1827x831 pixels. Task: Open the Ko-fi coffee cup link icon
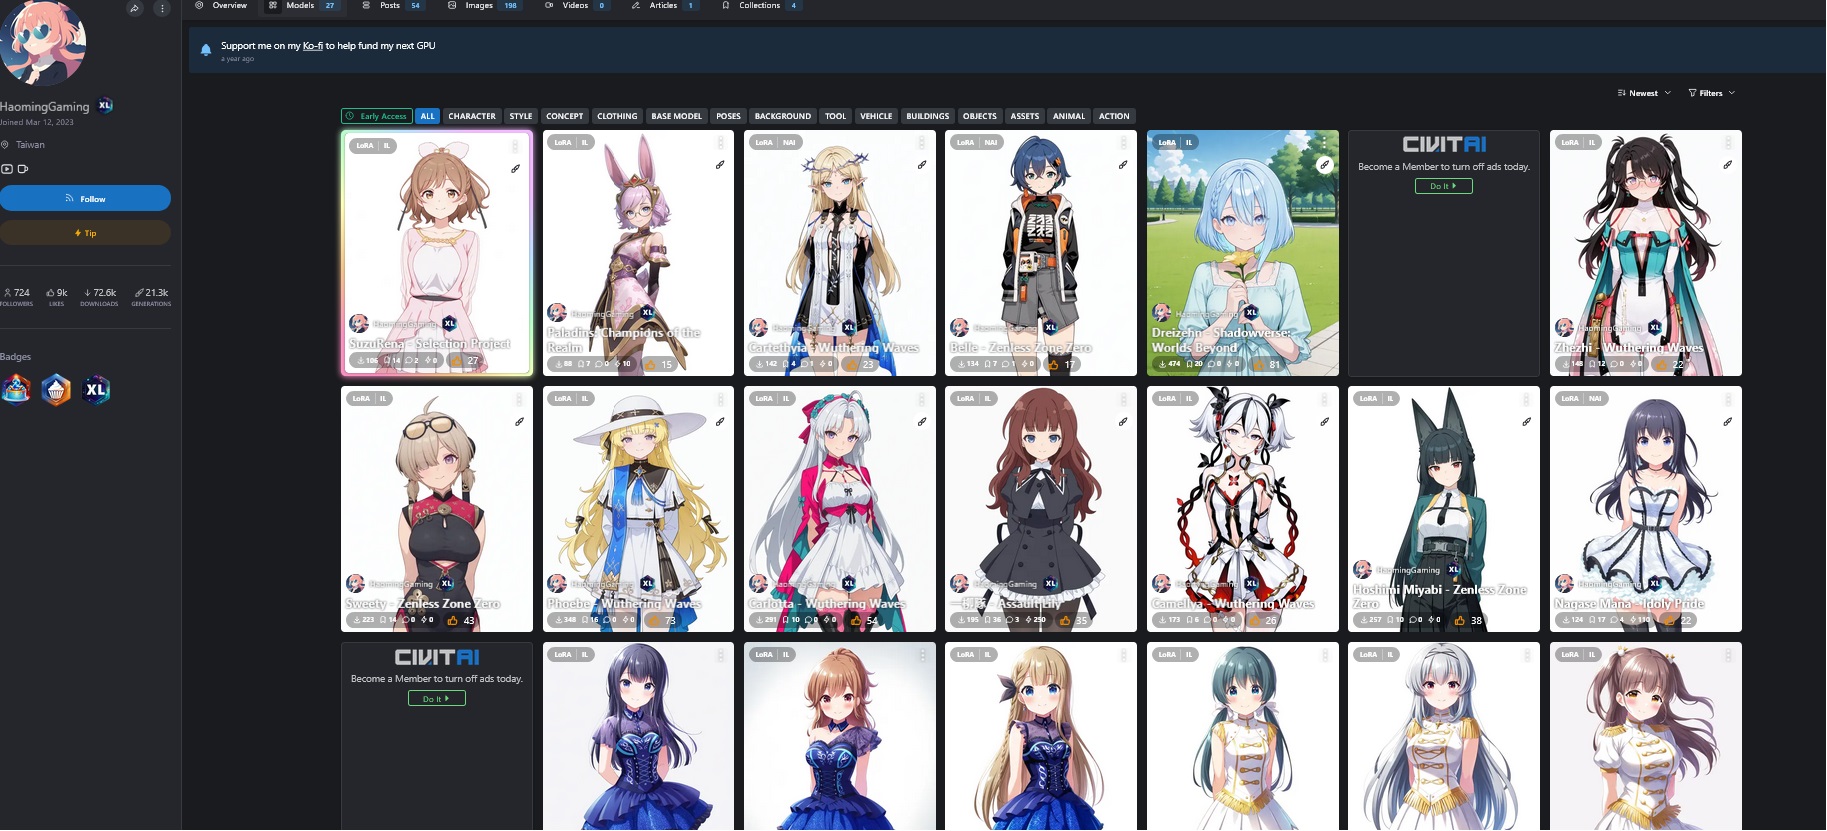[x=23, y=169]
